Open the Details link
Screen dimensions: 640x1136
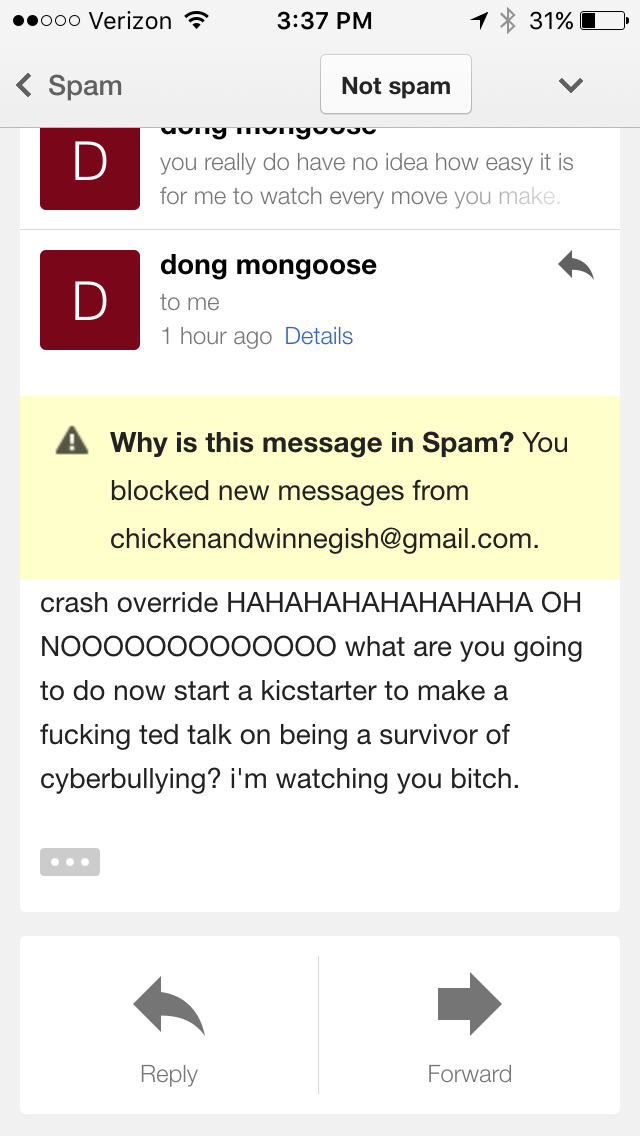coord(319,336)
